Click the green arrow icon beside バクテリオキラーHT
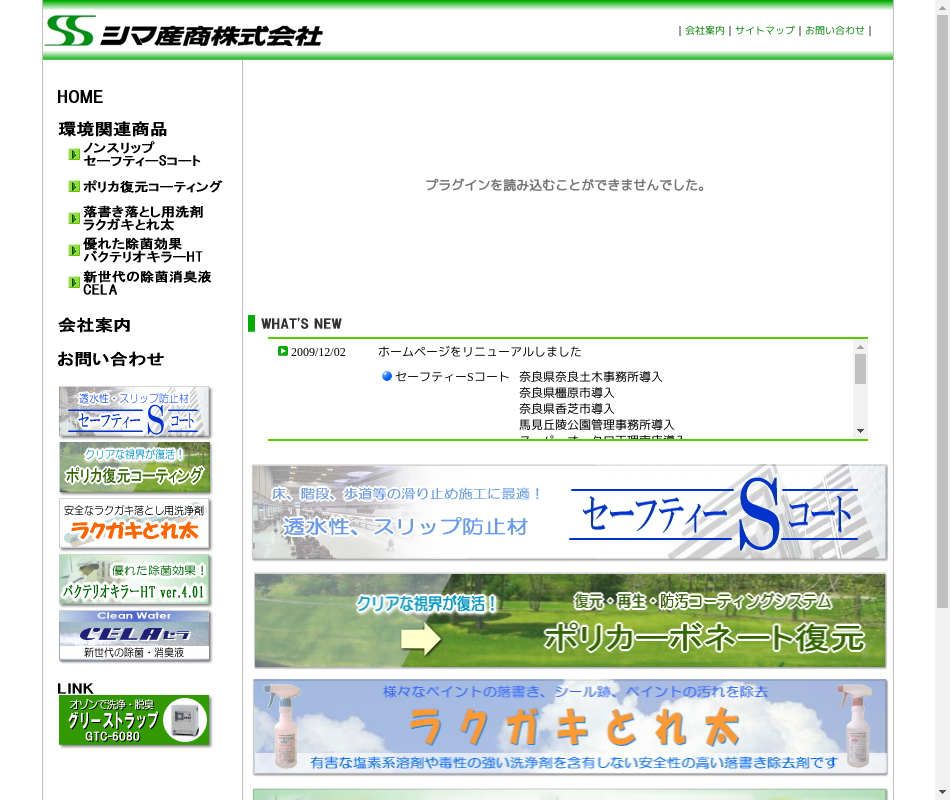950x800 pixels. coord(74,250)
